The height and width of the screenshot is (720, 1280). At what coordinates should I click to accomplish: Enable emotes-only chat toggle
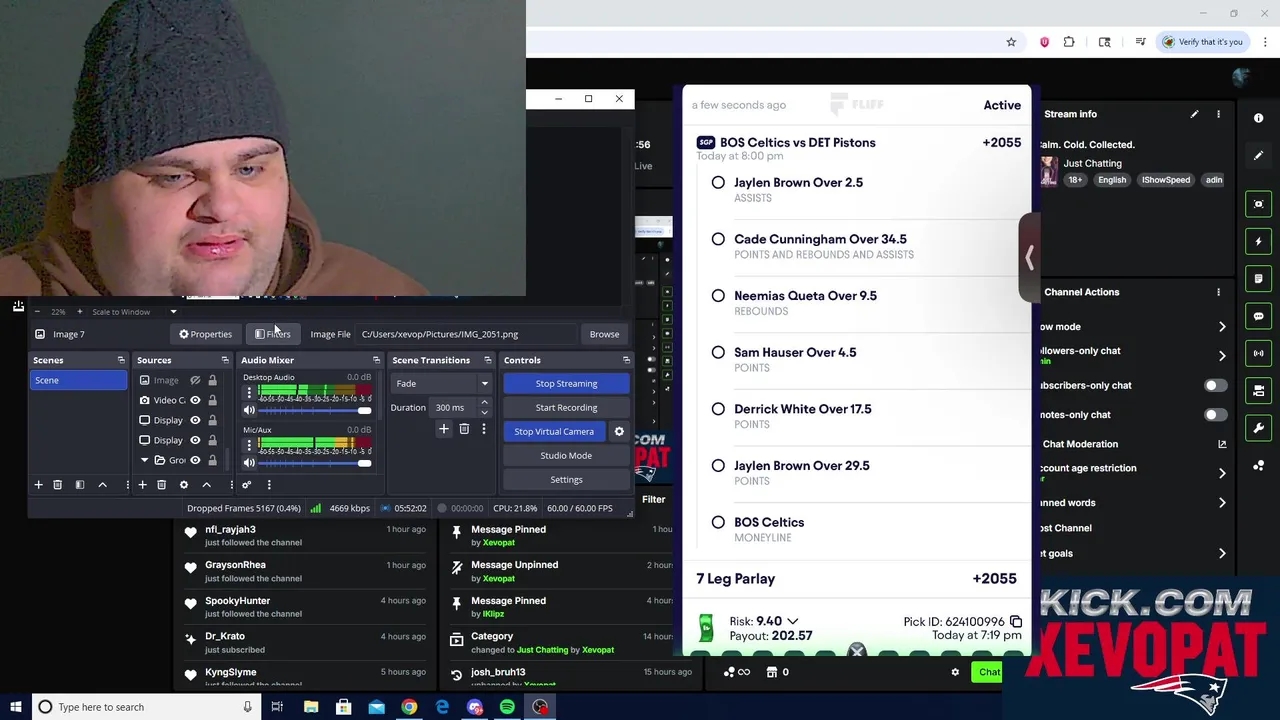click(1214, 415)
